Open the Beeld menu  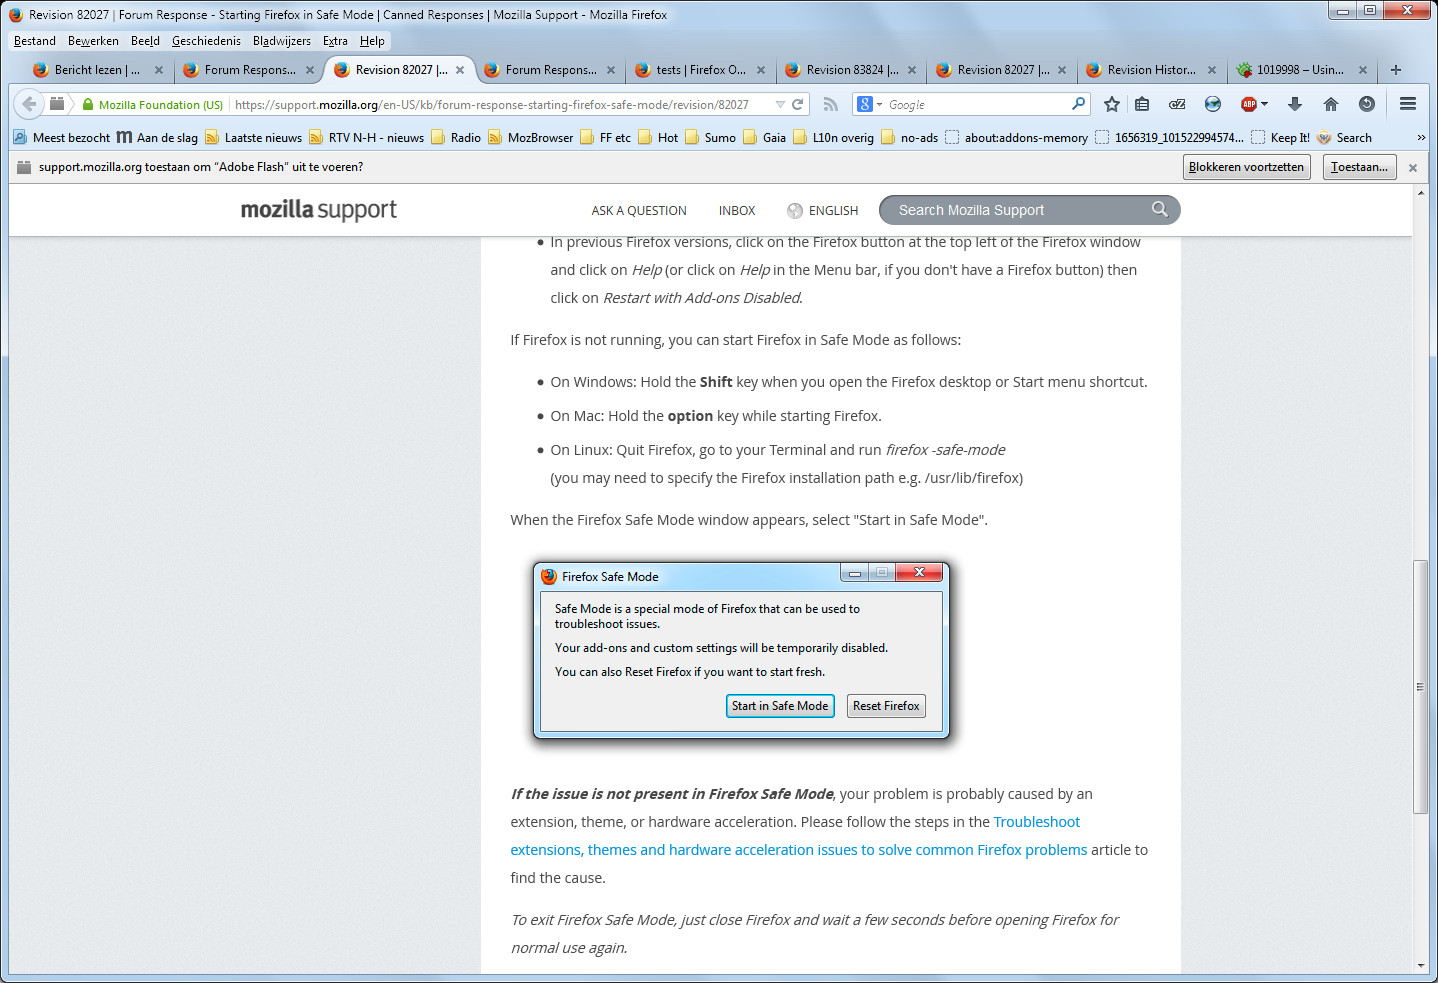[x=145, y=41]
